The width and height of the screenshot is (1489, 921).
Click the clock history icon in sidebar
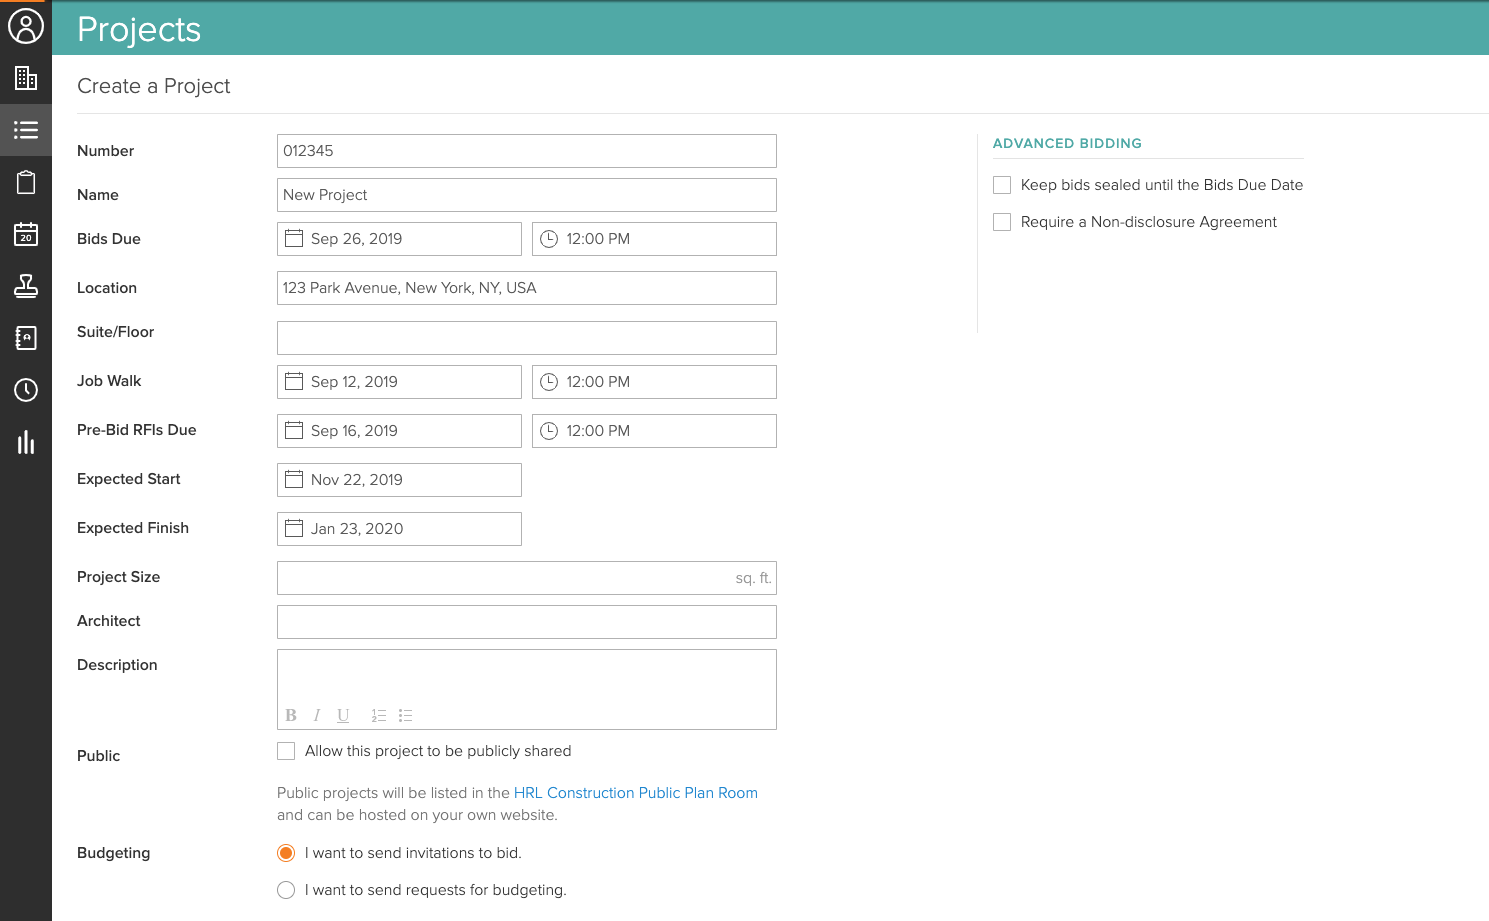coord(26,390)
